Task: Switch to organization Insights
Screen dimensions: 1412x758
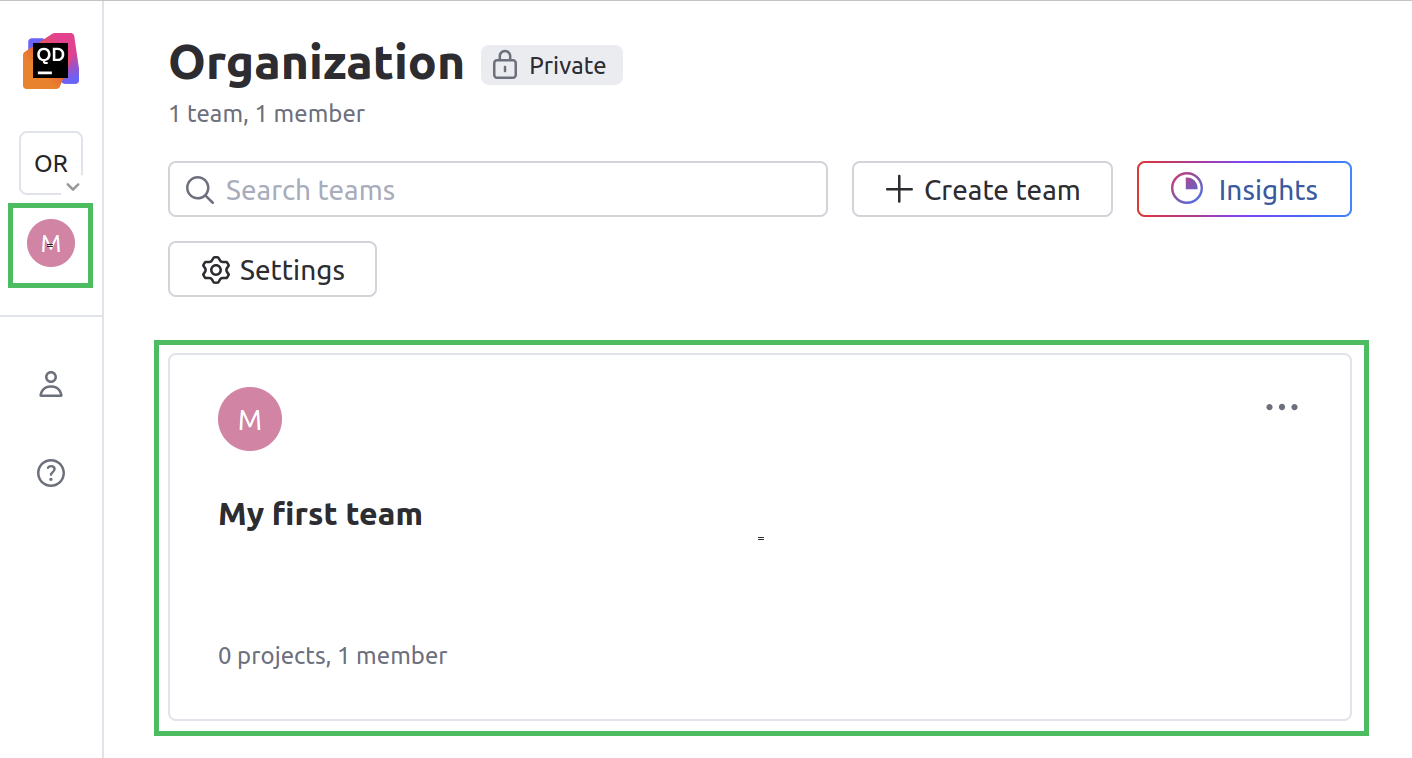Action: pos(1244,188)
